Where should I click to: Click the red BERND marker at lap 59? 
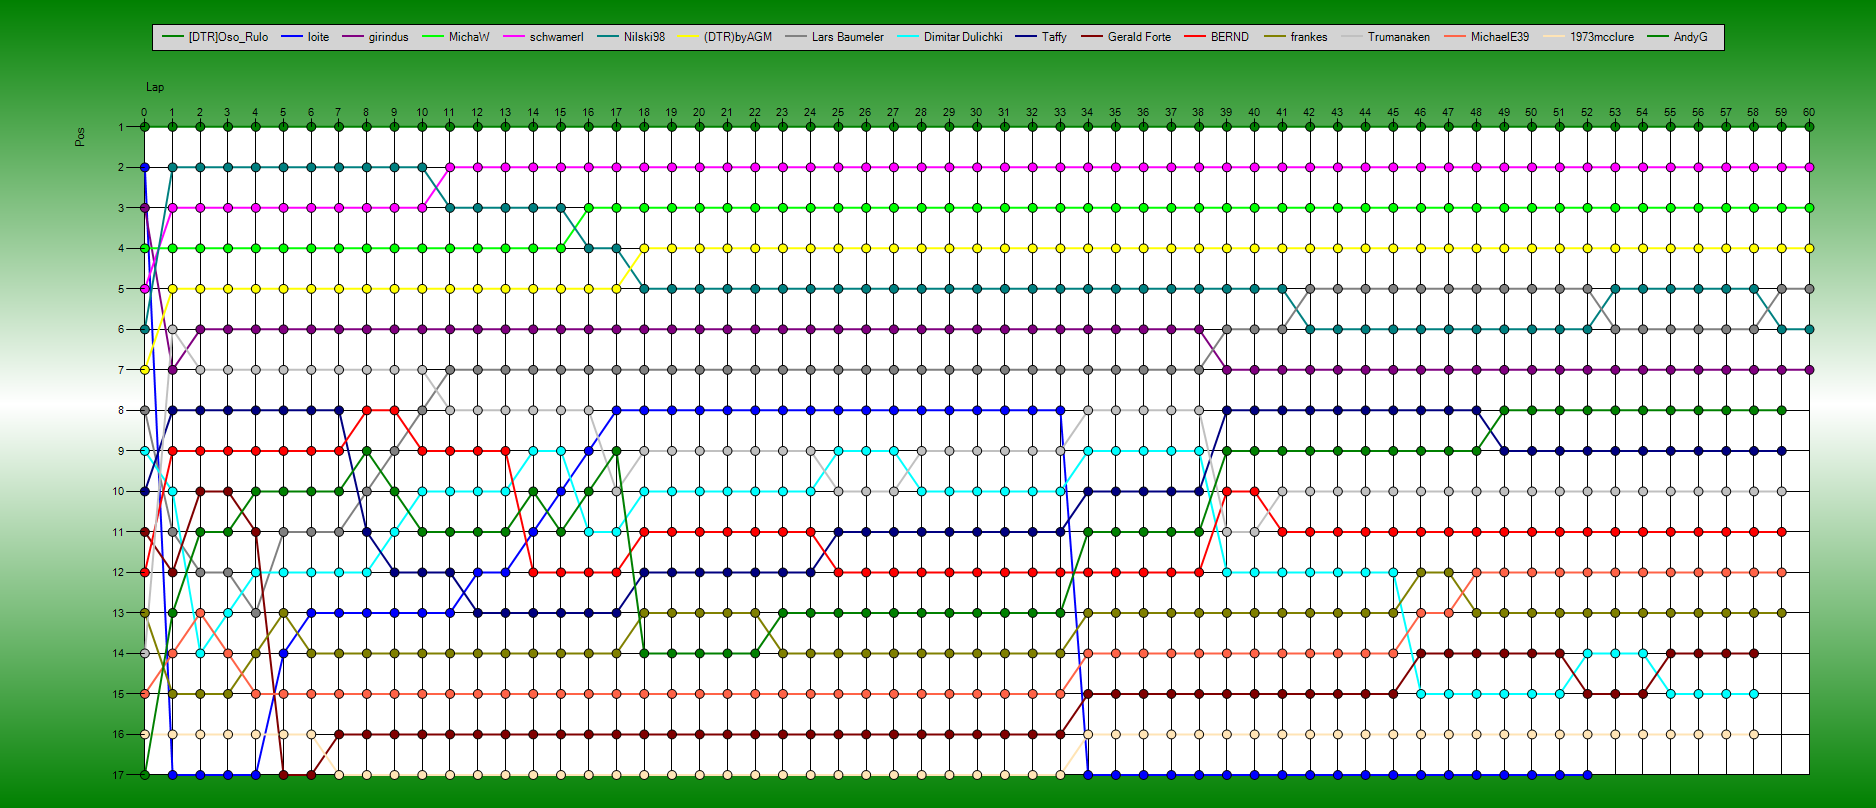click(x=1781, y=532)
